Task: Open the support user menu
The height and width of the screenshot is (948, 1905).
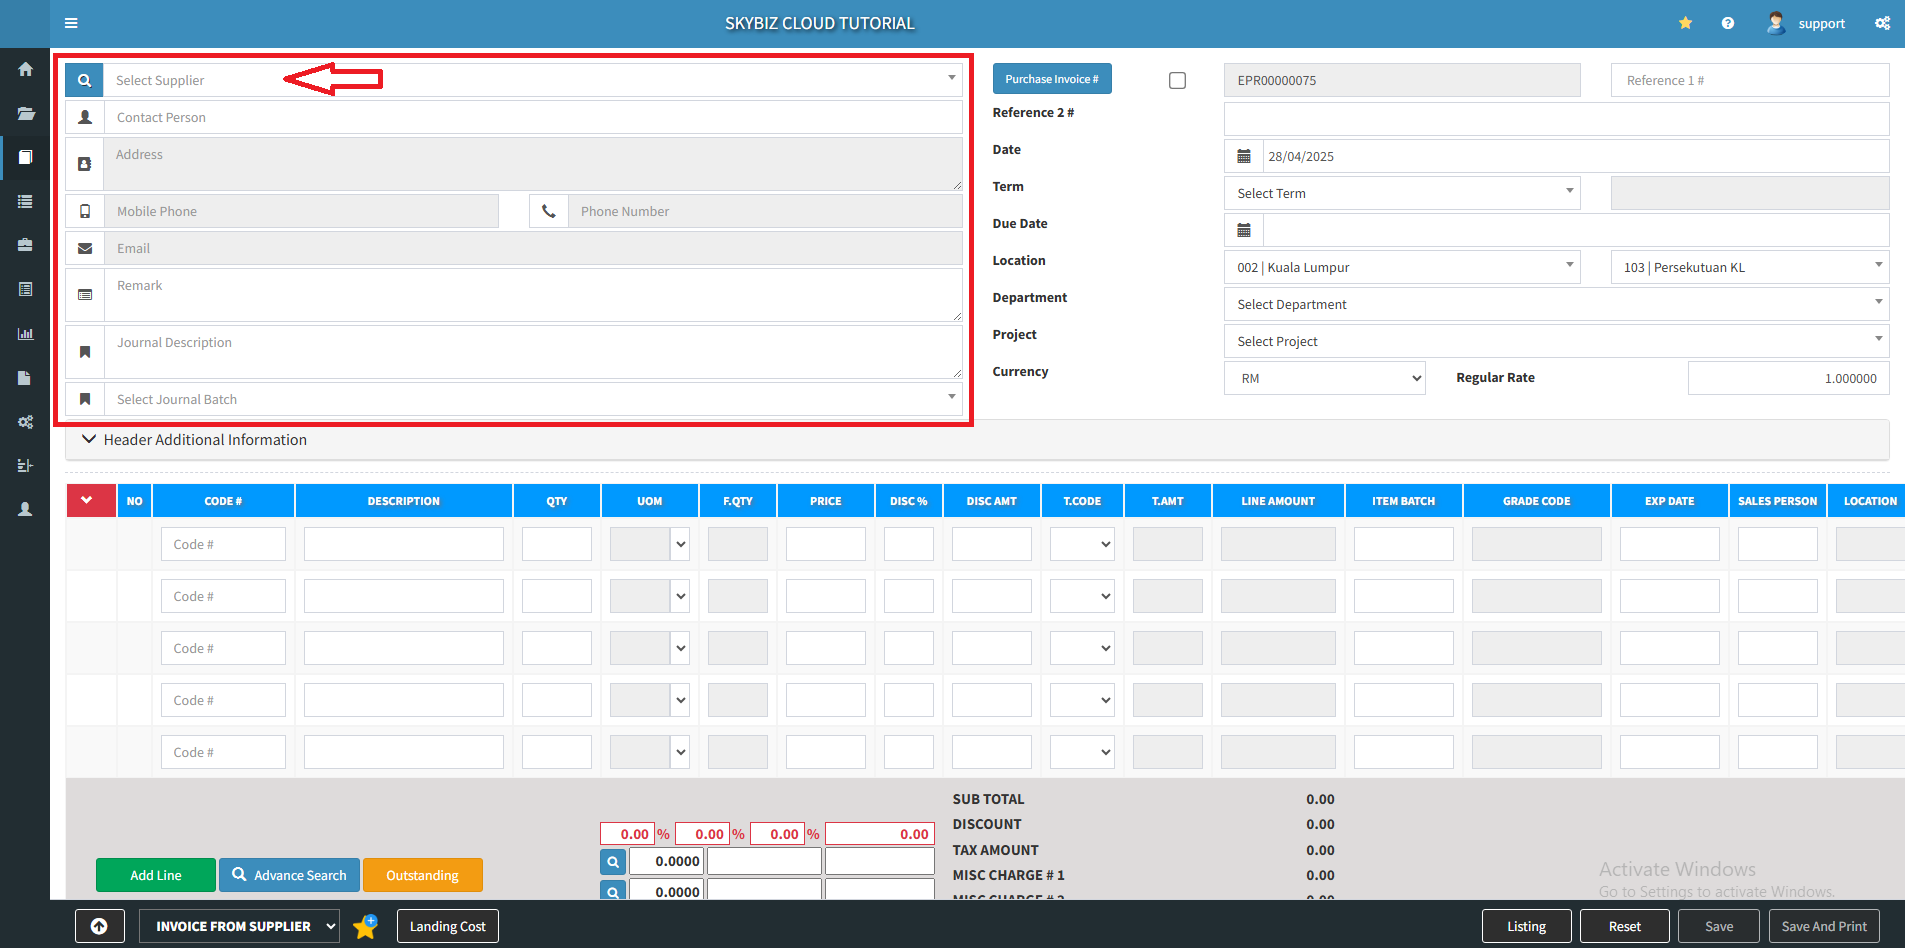Action: tap(1807, 23)
